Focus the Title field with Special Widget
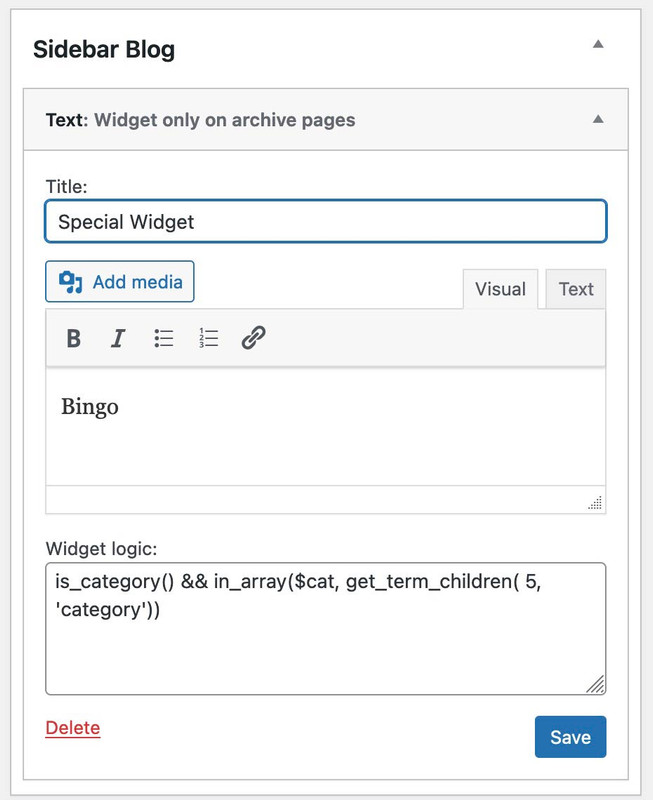Image resolution: width=653 pixels, height=800 pixels. (326, 221)
